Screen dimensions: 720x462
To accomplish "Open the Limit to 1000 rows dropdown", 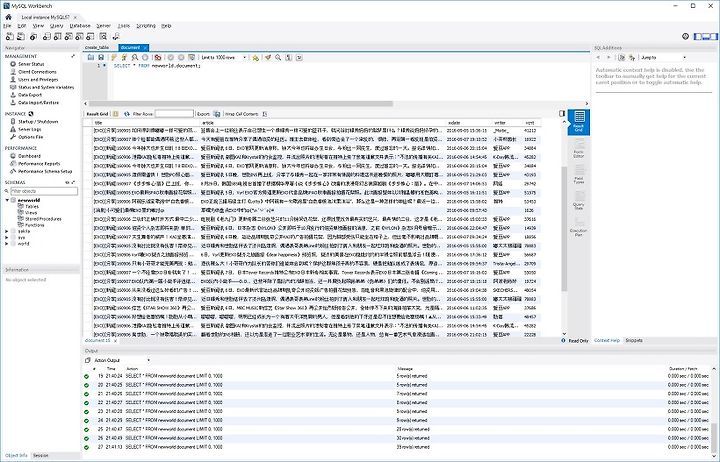I will click(x=224, y=57).
